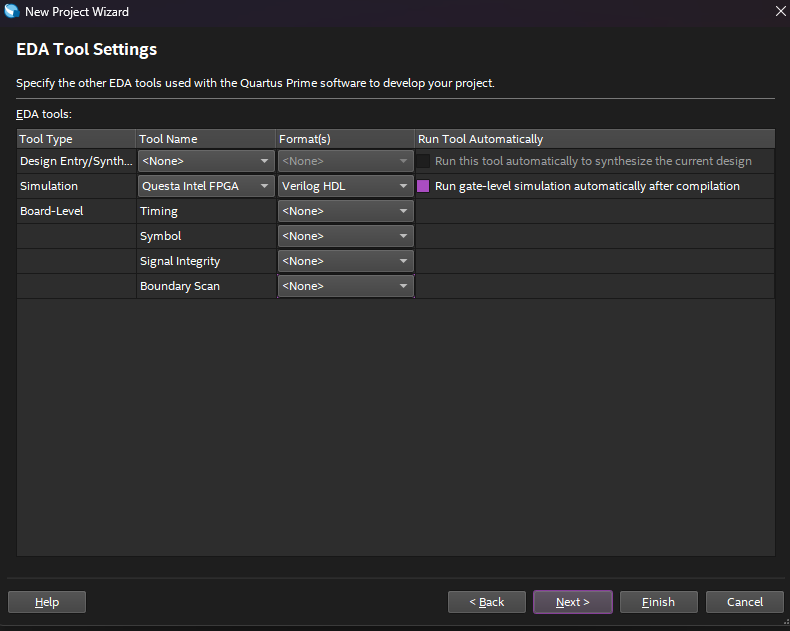Click the Run Tool Automatically column header

tap(594, 139)
